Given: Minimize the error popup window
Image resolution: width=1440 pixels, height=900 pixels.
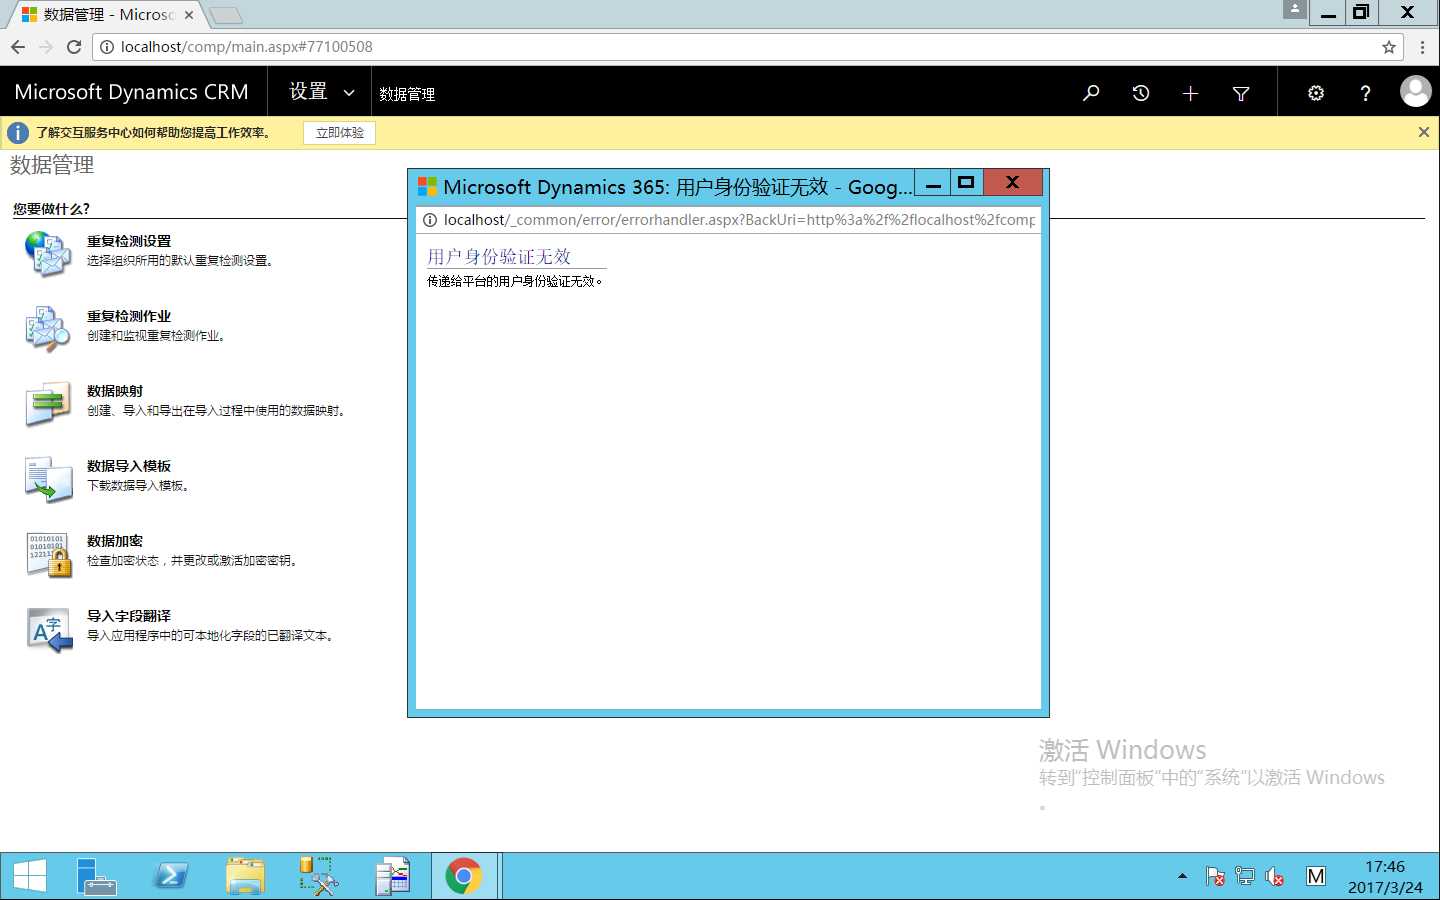Looking at the screenshot, I should [933, 183].
